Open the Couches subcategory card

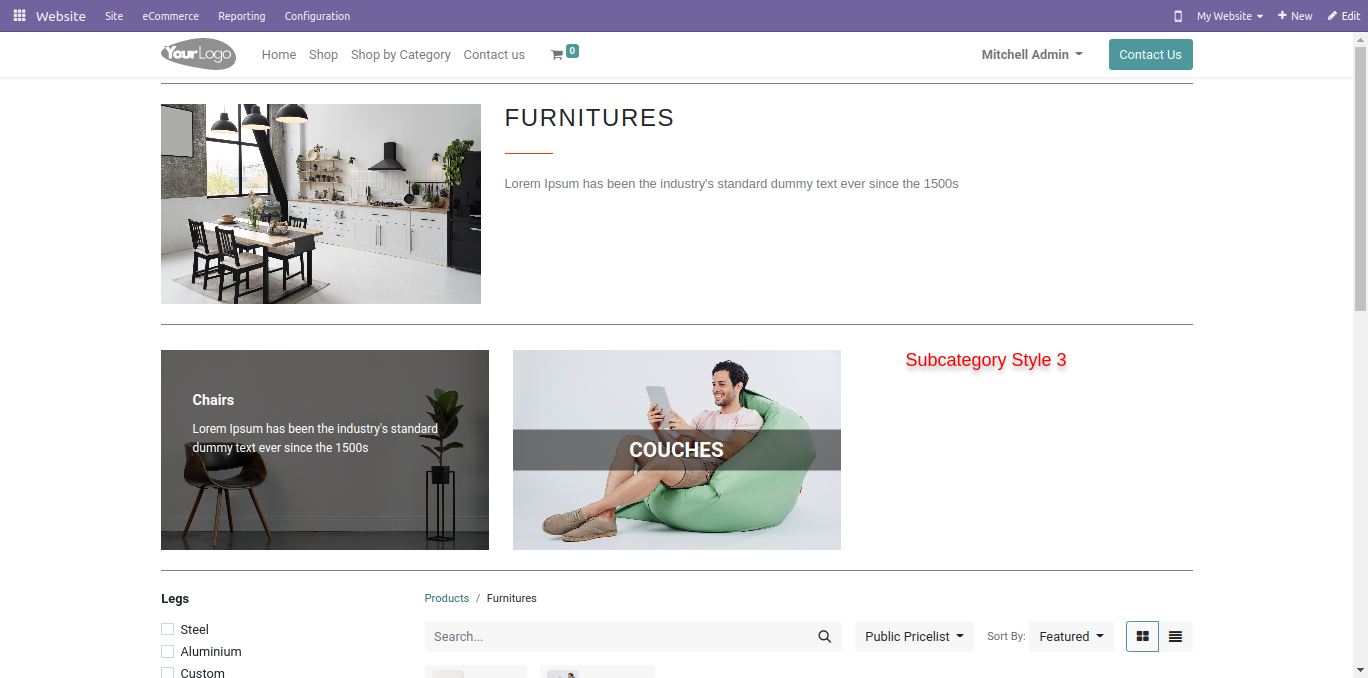tap(677, 450)
